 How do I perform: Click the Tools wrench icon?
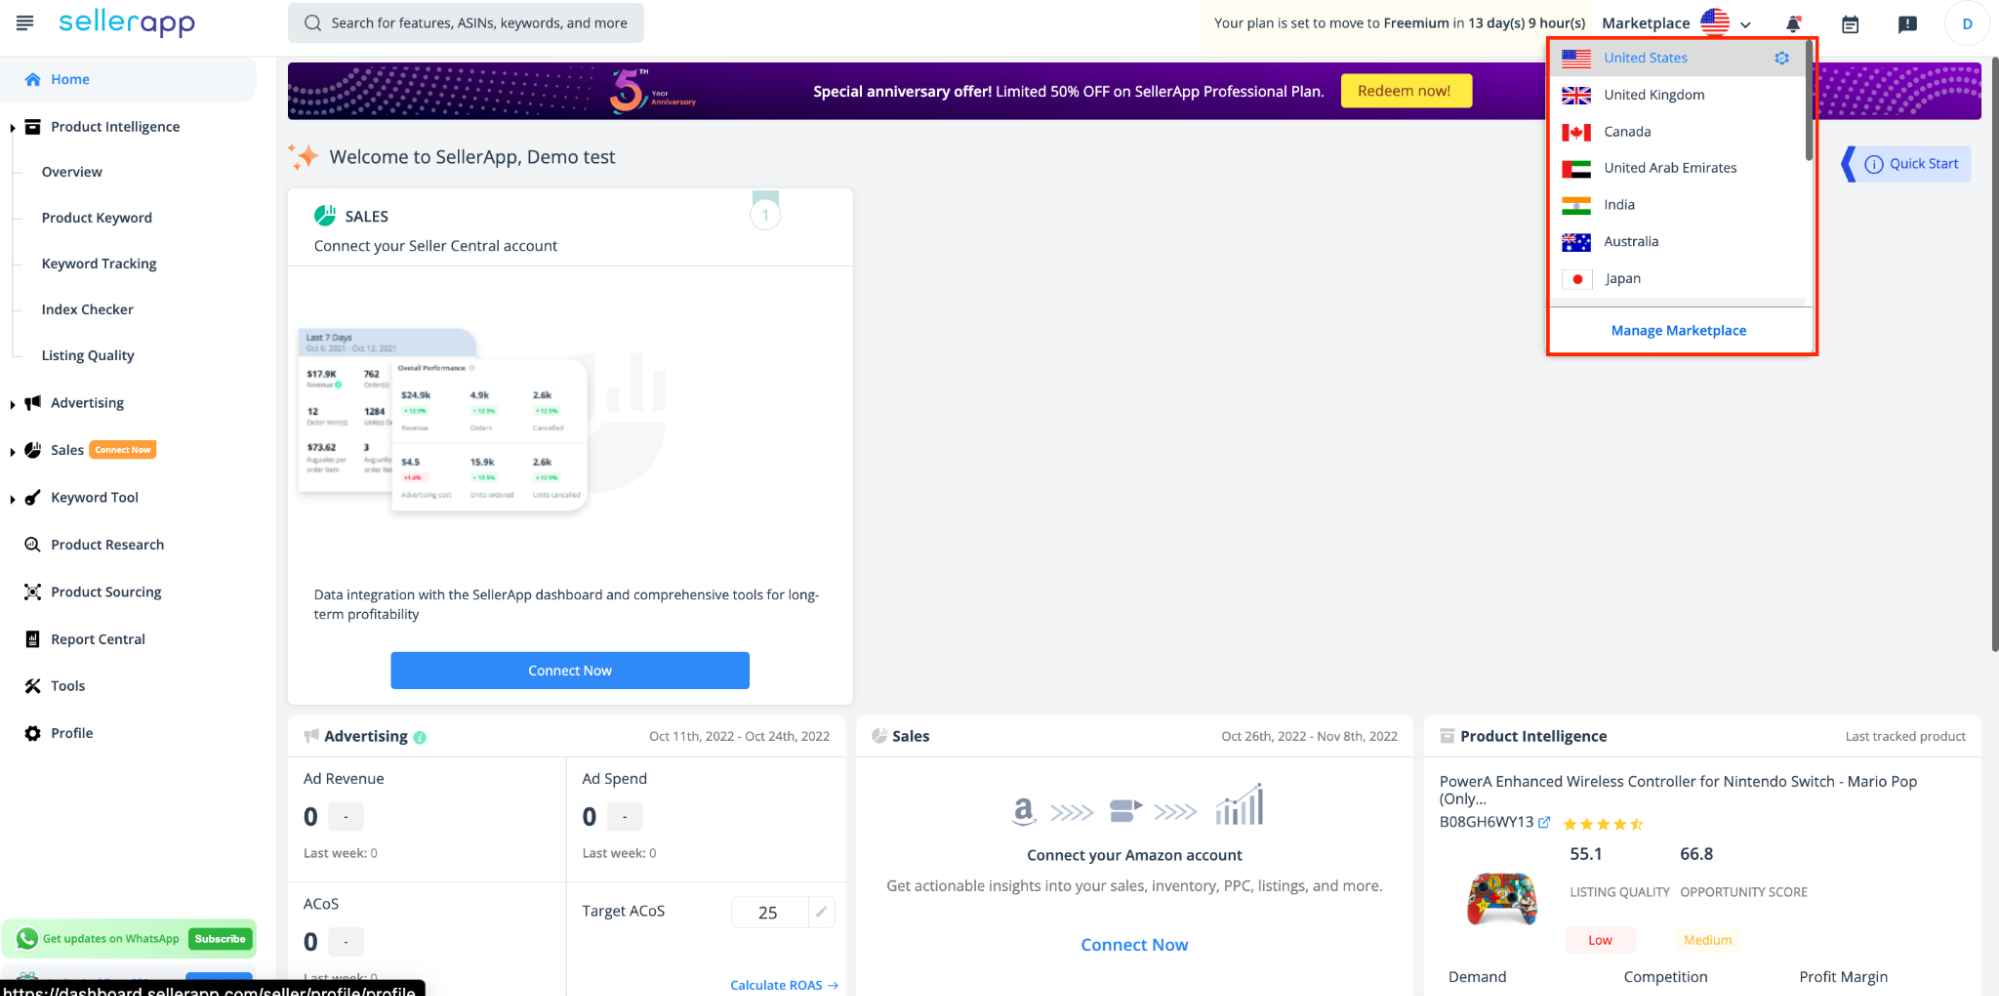tap(33, 686)
